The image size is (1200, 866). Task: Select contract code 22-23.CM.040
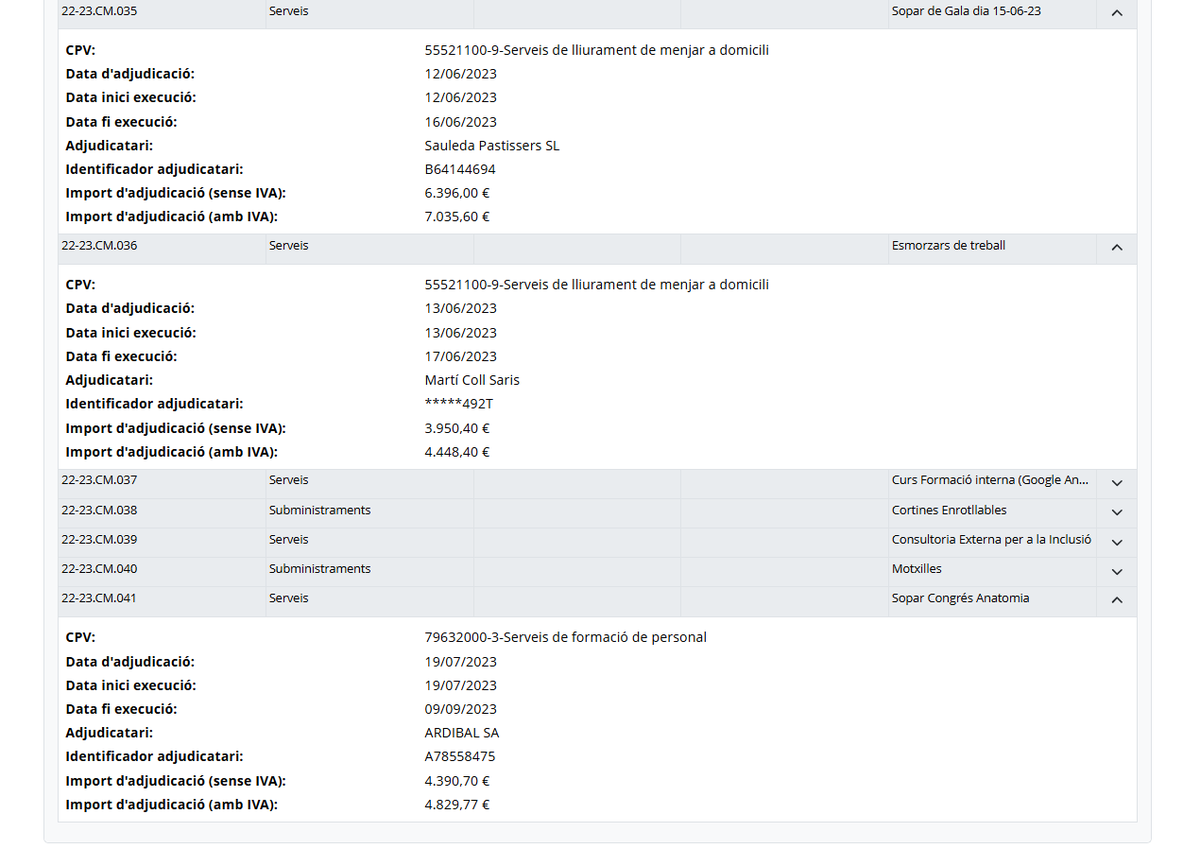coord(99,568)
